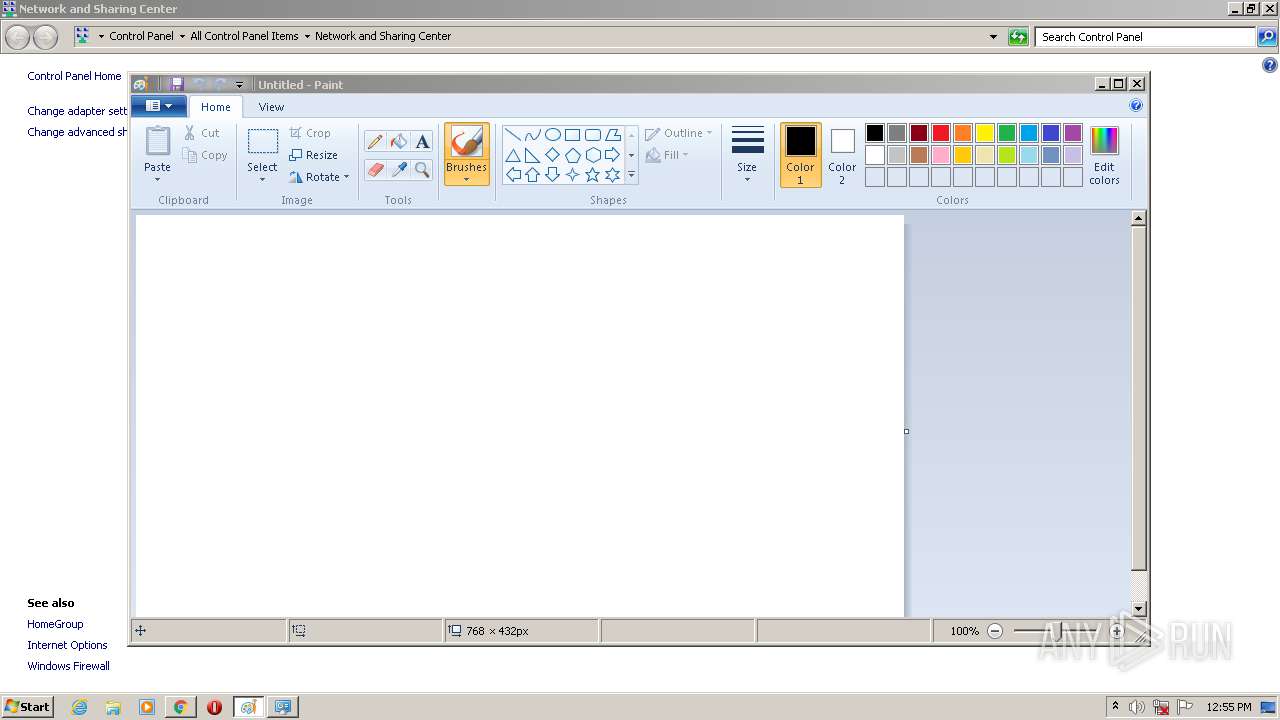Pick the Curve shape
Screen dimensions: 1280x720
pos(532,135)
